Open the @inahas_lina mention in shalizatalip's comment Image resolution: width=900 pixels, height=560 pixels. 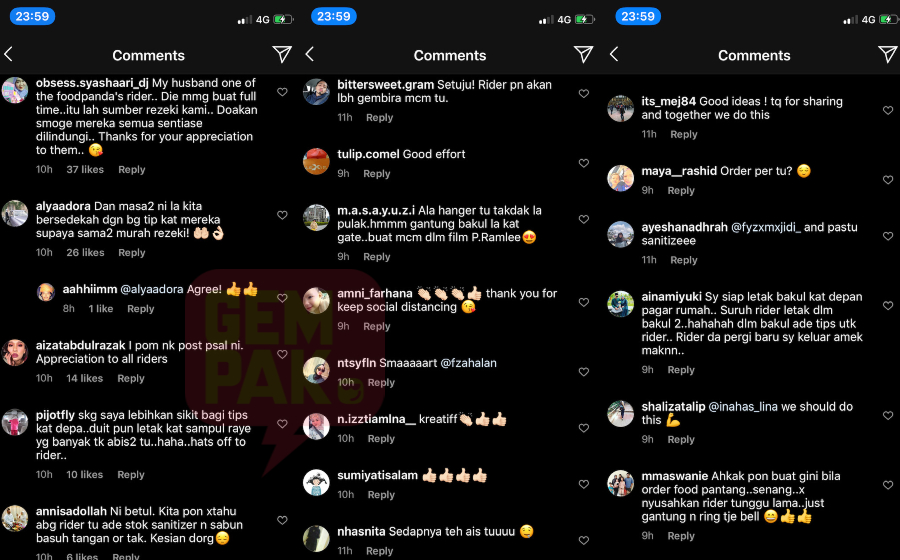coord(743,406)
